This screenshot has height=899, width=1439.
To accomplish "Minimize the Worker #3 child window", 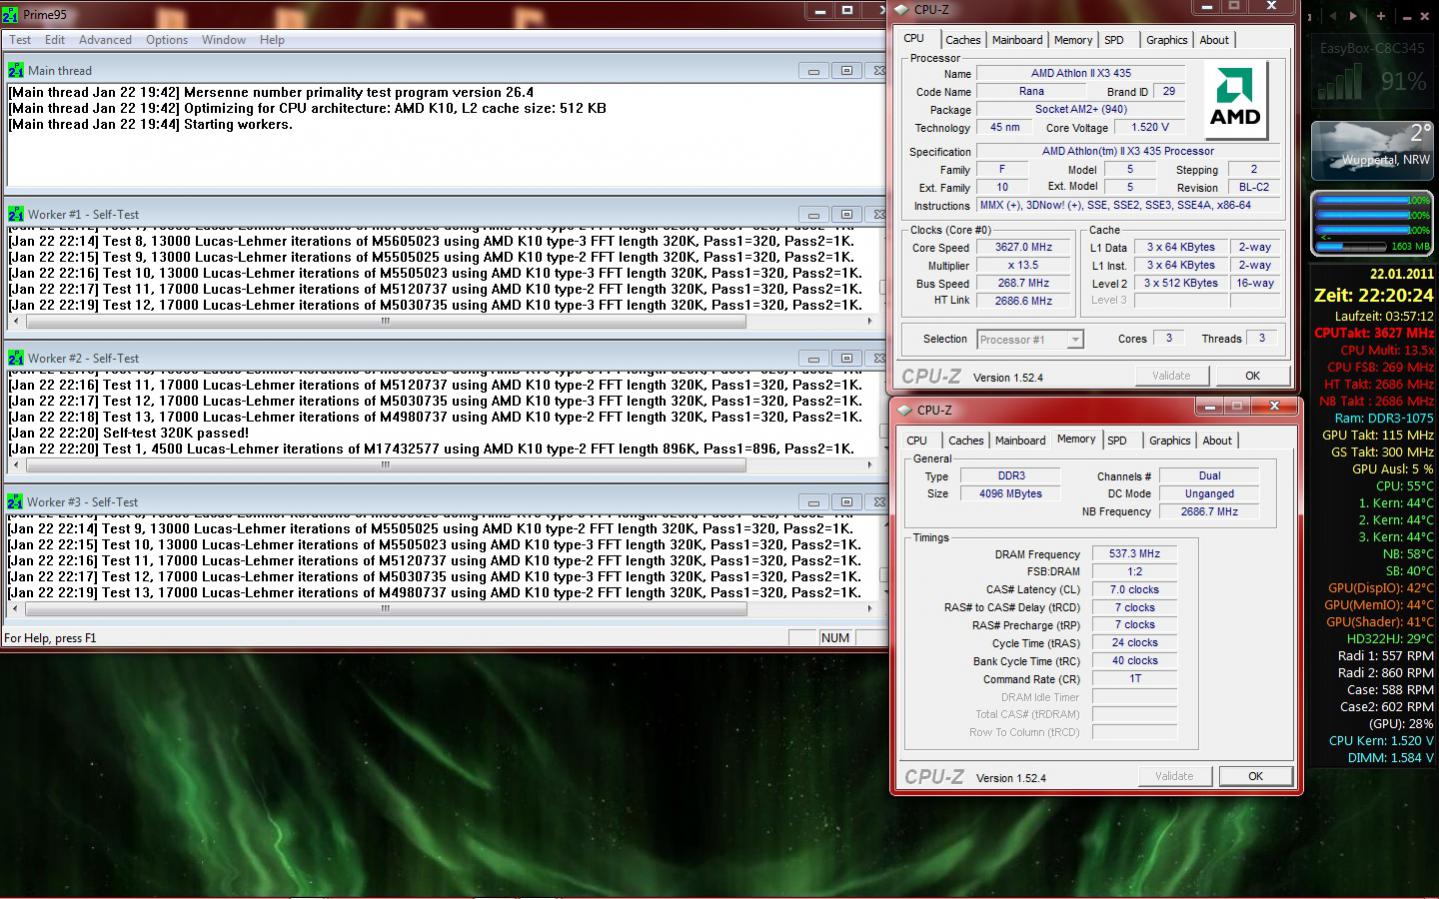I will click(x=814, y=503).
